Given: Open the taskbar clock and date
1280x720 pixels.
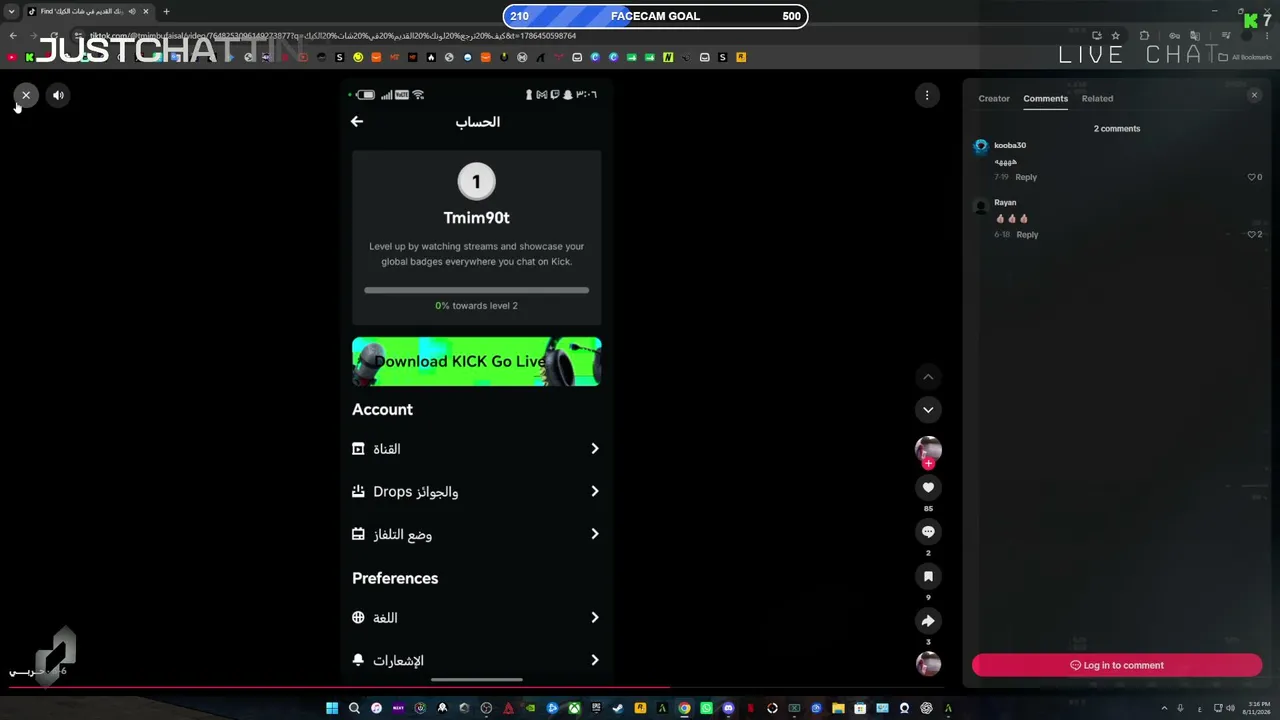Looking at the screenshot, I should point(1254,708).
